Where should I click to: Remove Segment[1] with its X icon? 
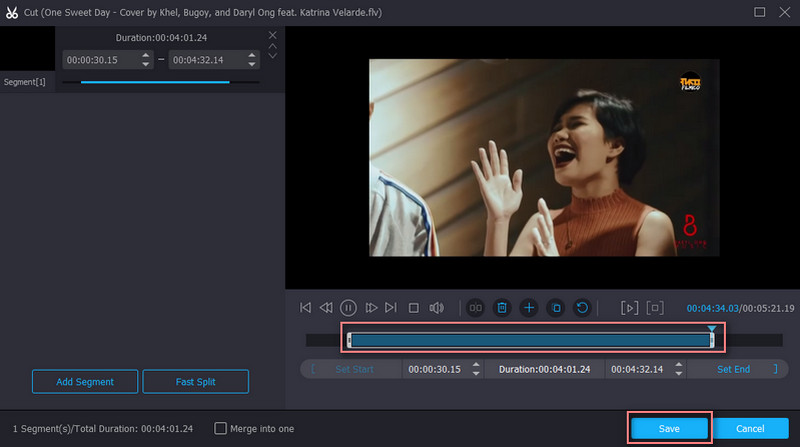273,35
